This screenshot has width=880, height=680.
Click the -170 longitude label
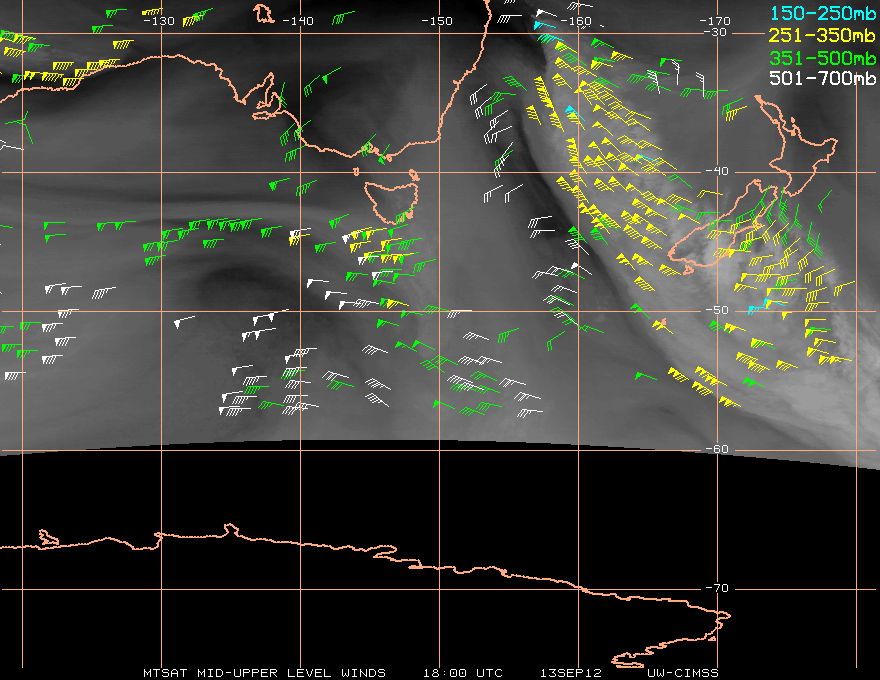(x=715, y=21)
